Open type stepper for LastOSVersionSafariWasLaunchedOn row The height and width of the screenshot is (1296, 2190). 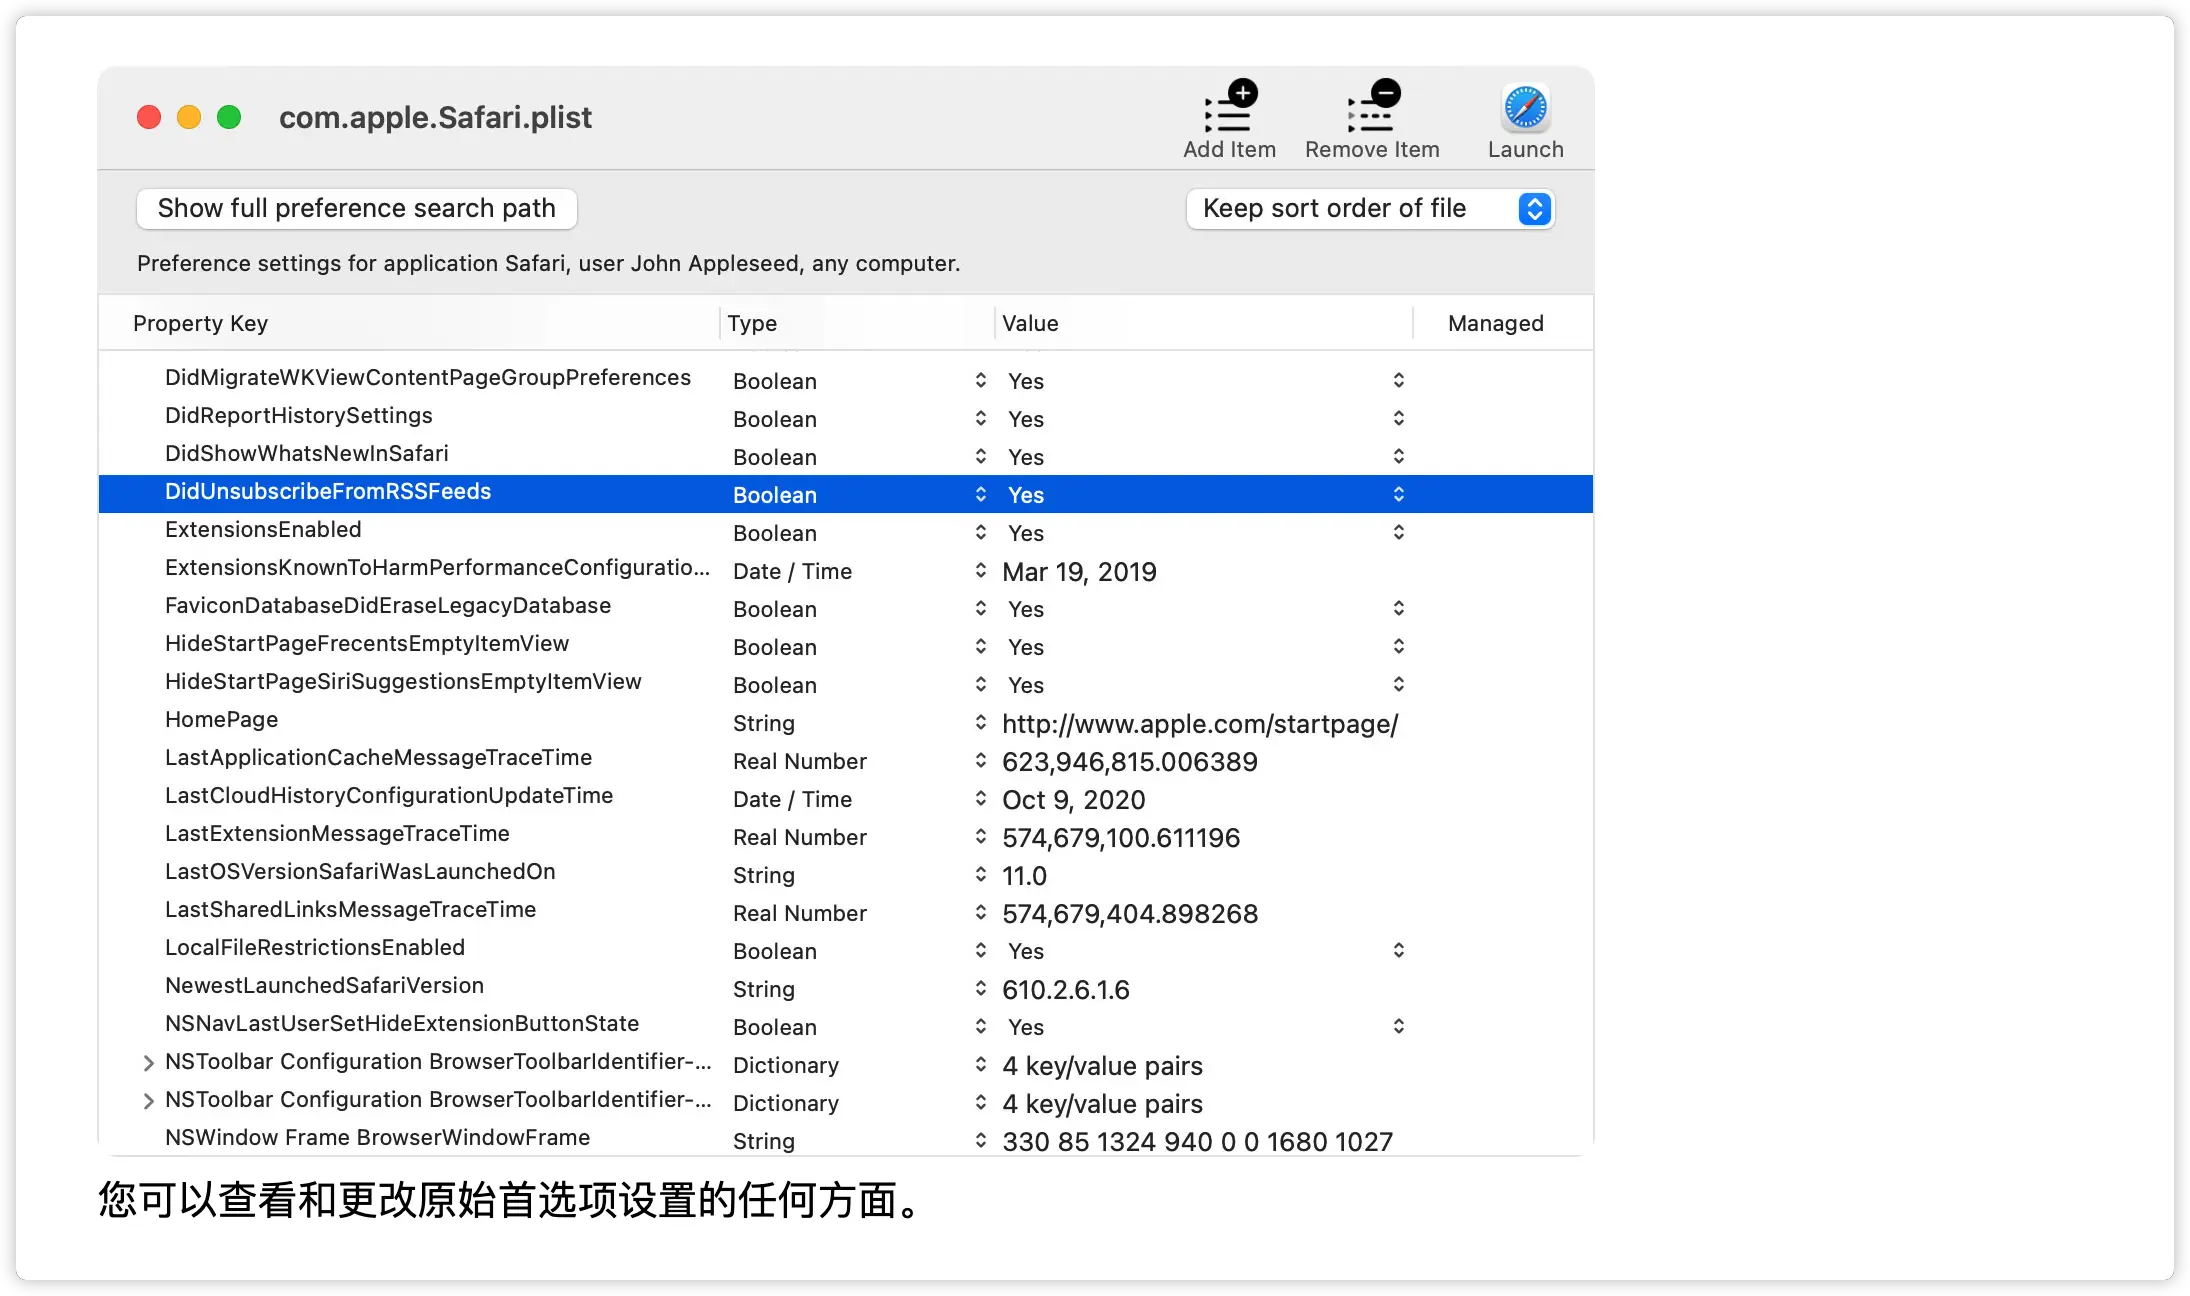click(x=980, y=874)
